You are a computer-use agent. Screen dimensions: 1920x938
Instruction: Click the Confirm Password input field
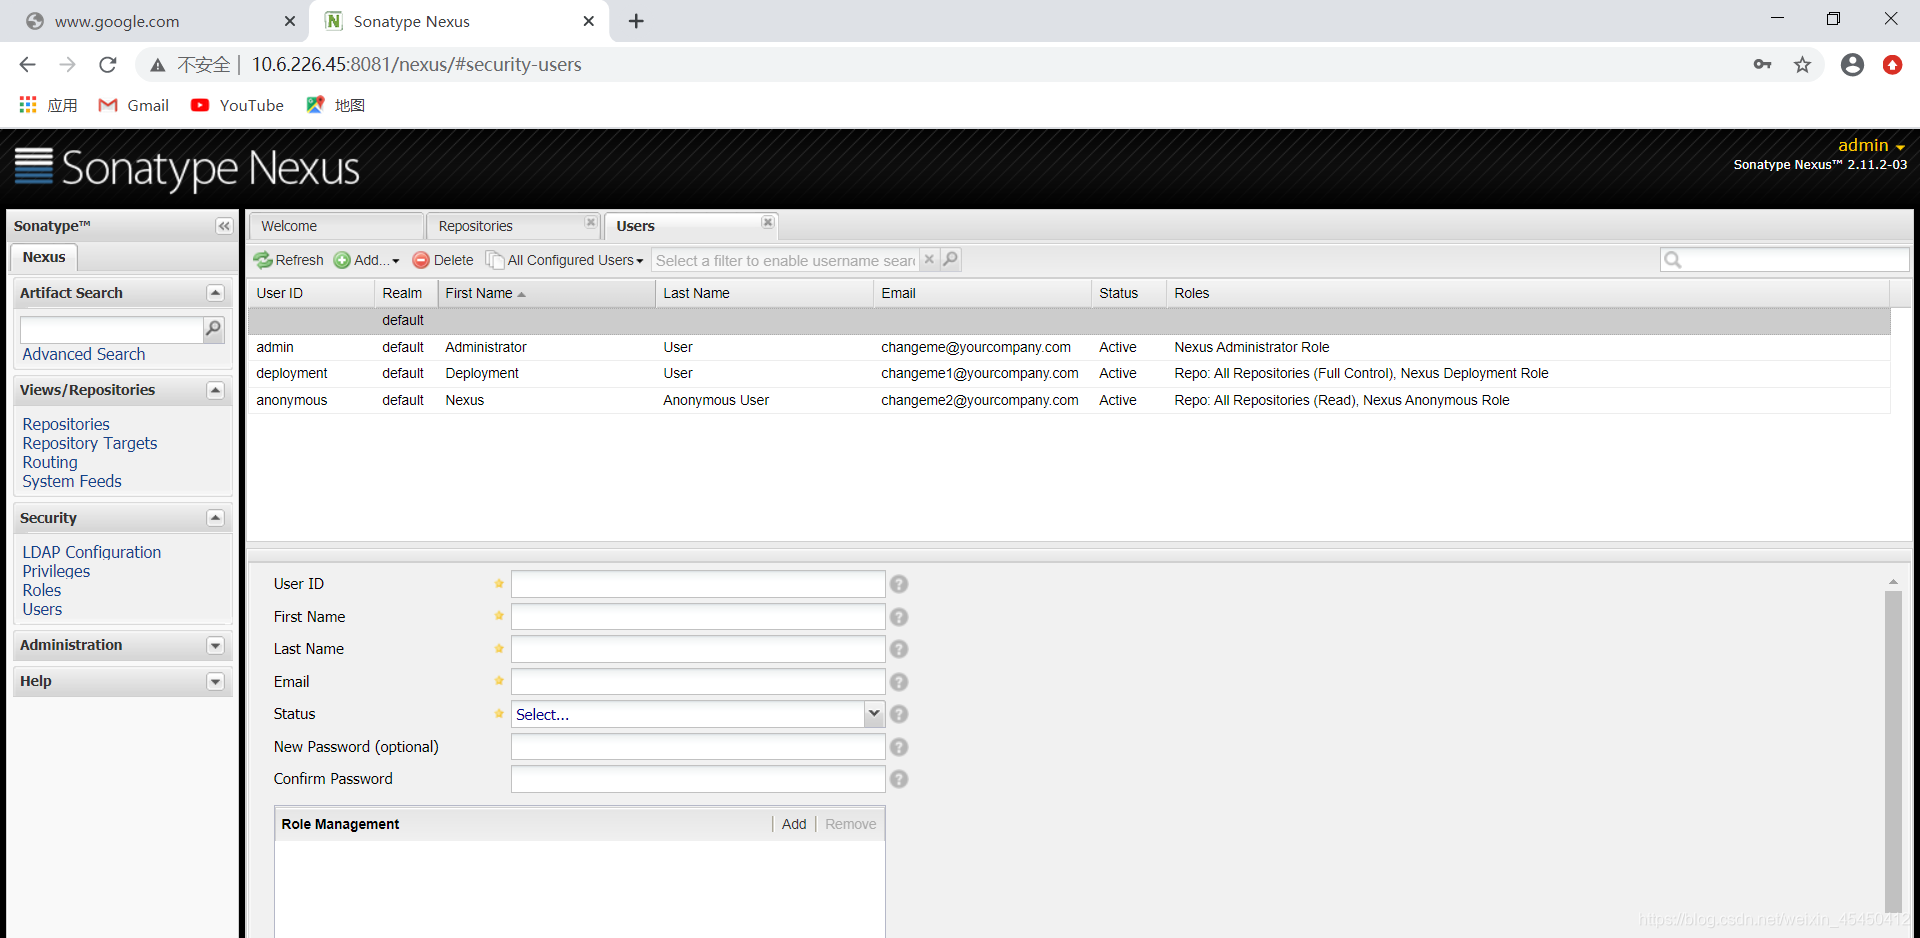click(x=698, y=779)
